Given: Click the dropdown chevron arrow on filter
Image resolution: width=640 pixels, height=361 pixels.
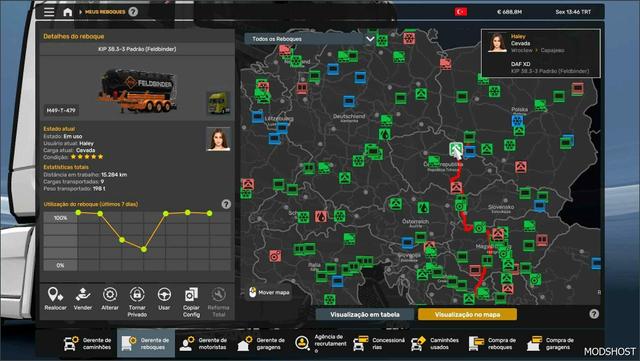Looking at the screenshot, I should coord(370,39).
